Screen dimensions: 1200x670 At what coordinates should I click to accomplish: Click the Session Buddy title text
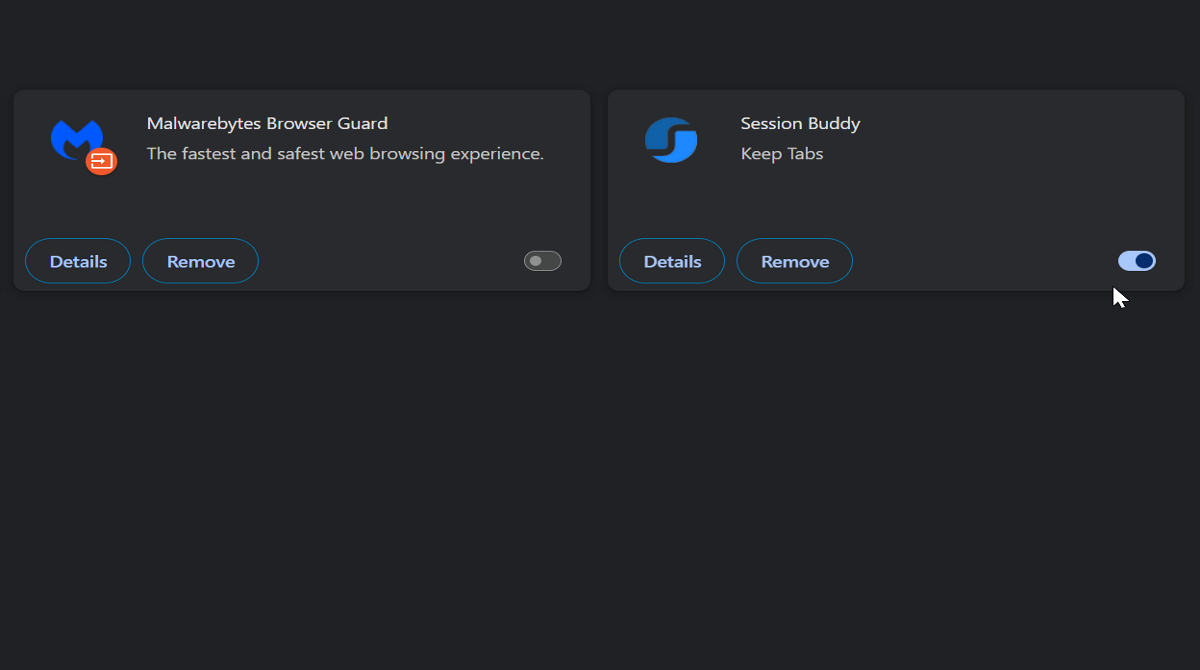pos(800,123)
